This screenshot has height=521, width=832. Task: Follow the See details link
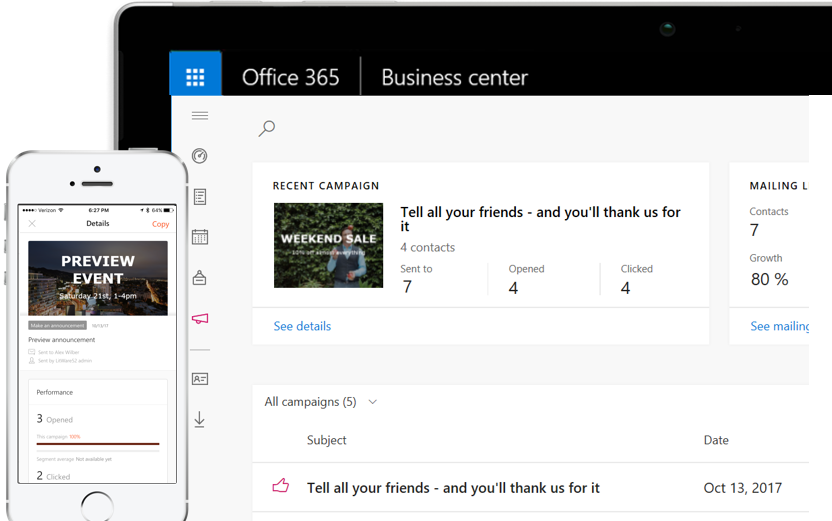pyautogui.click(x=302, y=326)
